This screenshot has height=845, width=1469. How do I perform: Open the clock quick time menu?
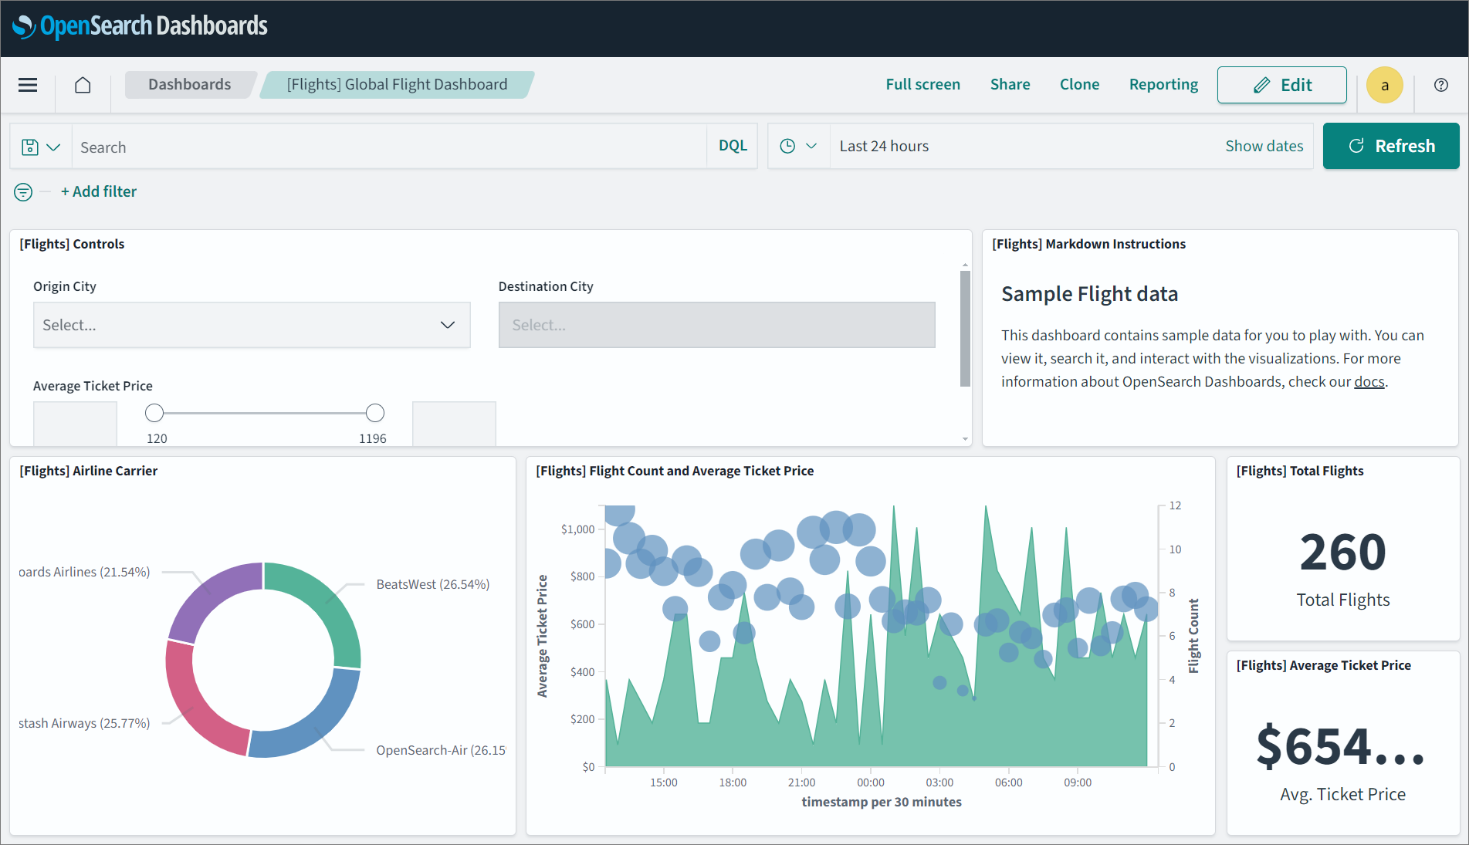point(799,146)
